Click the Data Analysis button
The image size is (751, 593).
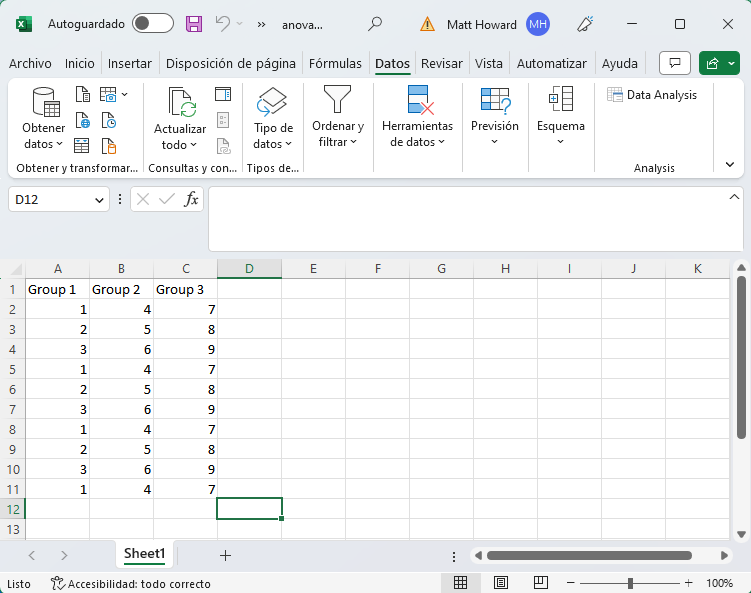[652, 95]
